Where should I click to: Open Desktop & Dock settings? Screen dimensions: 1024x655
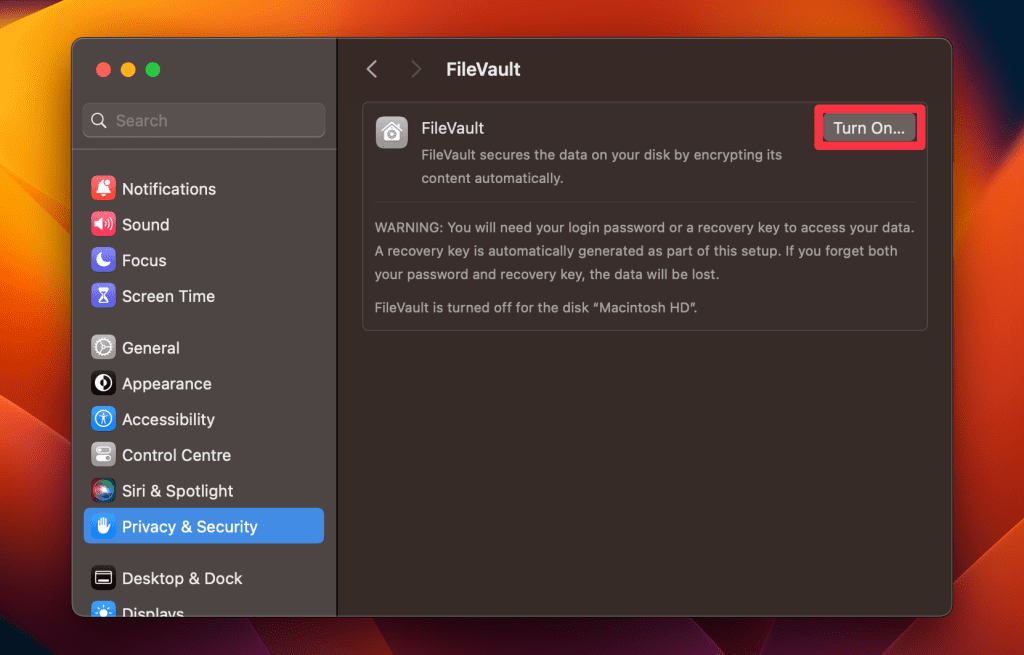coord(181,578)
